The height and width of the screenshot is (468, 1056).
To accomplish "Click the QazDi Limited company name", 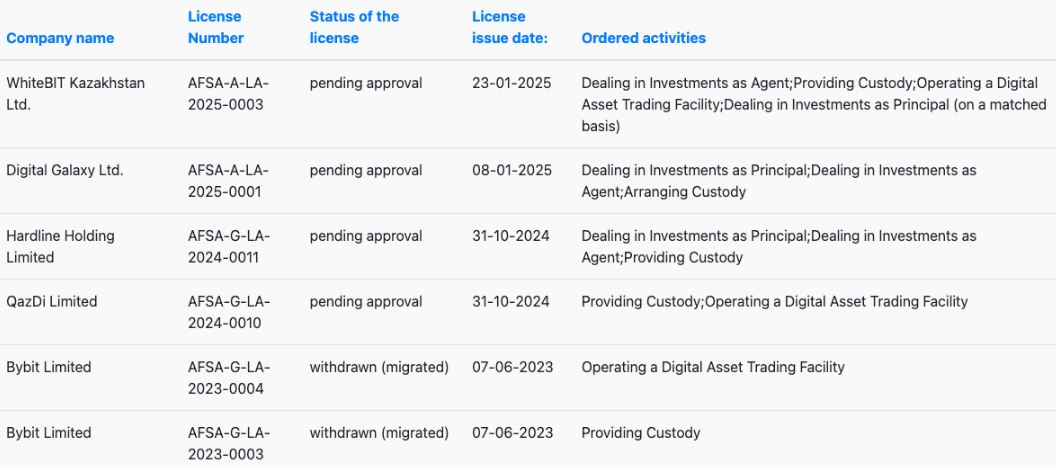I will click(x=52, y=301).
